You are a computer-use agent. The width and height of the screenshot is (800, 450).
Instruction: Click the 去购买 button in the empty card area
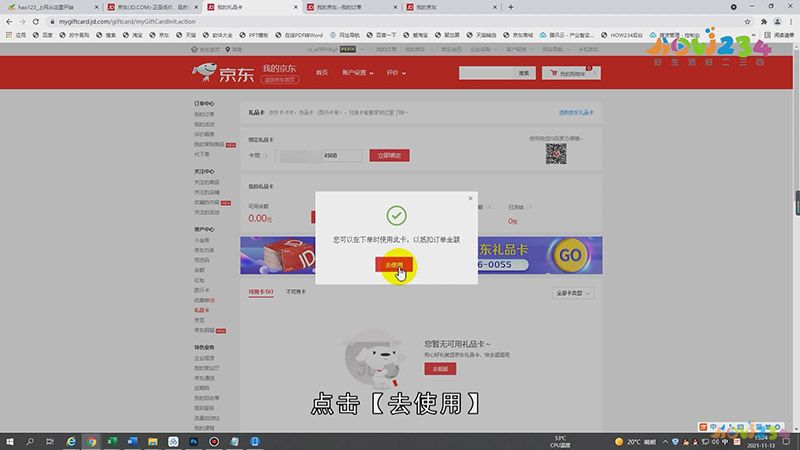[440, 368]
